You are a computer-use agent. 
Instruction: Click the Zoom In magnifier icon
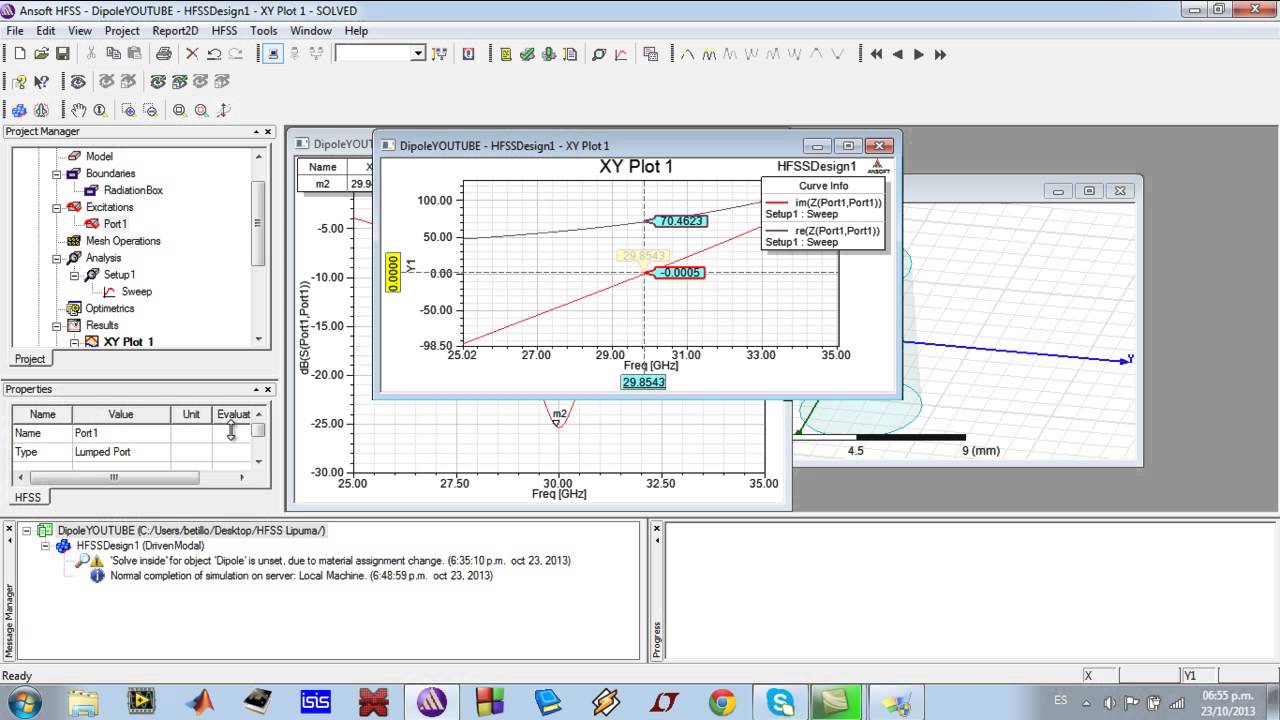point(129,111)
